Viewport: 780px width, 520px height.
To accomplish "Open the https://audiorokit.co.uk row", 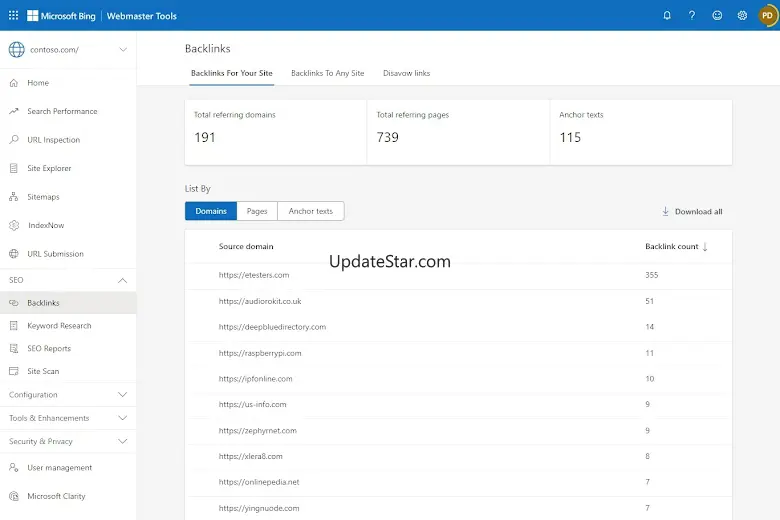I will pos(458,301).
